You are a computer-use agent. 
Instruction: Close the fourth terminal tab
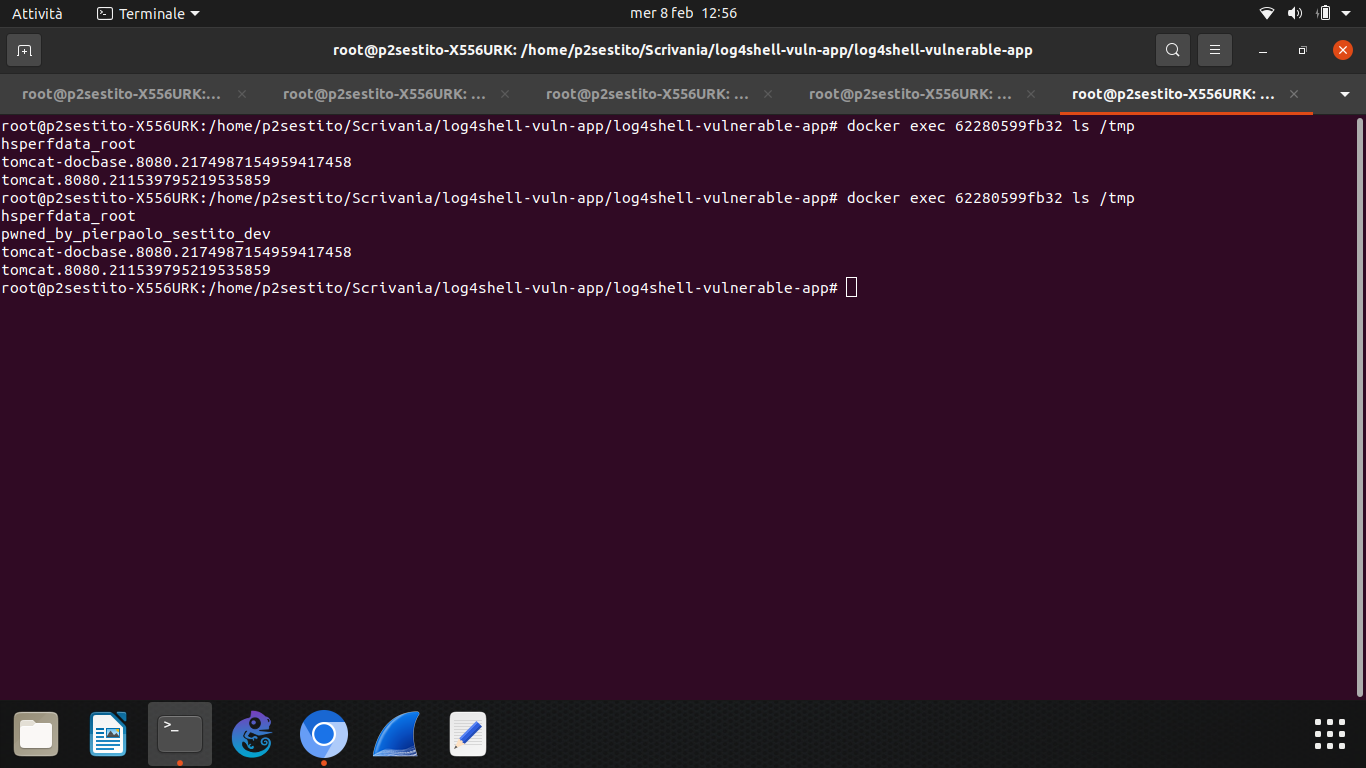pos(1031,94)
